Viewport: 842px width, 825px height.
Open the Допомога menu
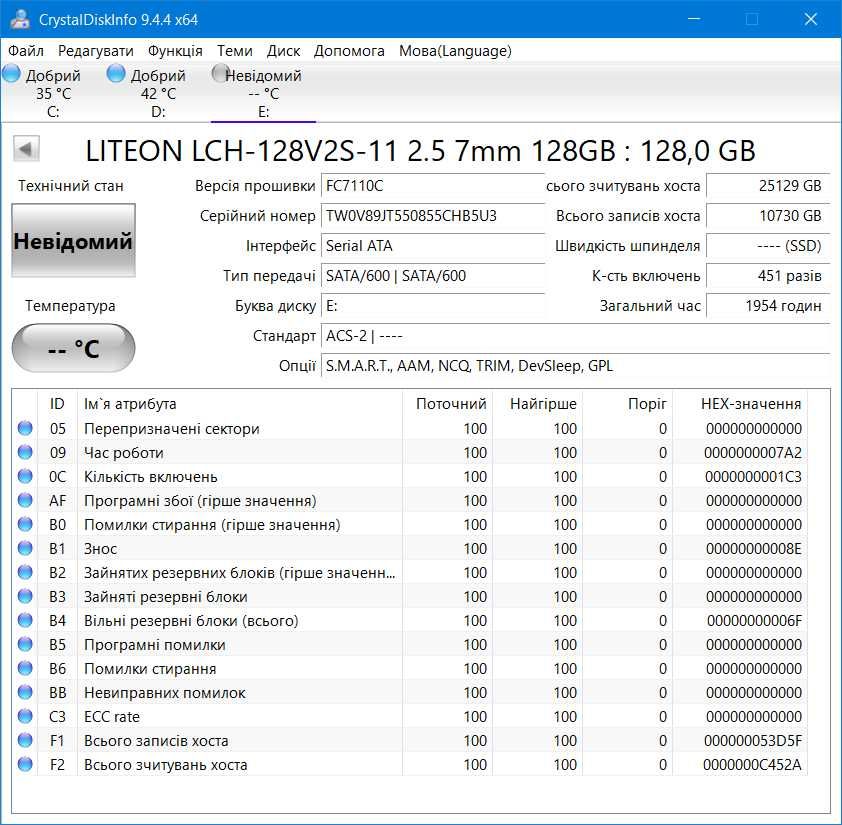click(349, 51)
